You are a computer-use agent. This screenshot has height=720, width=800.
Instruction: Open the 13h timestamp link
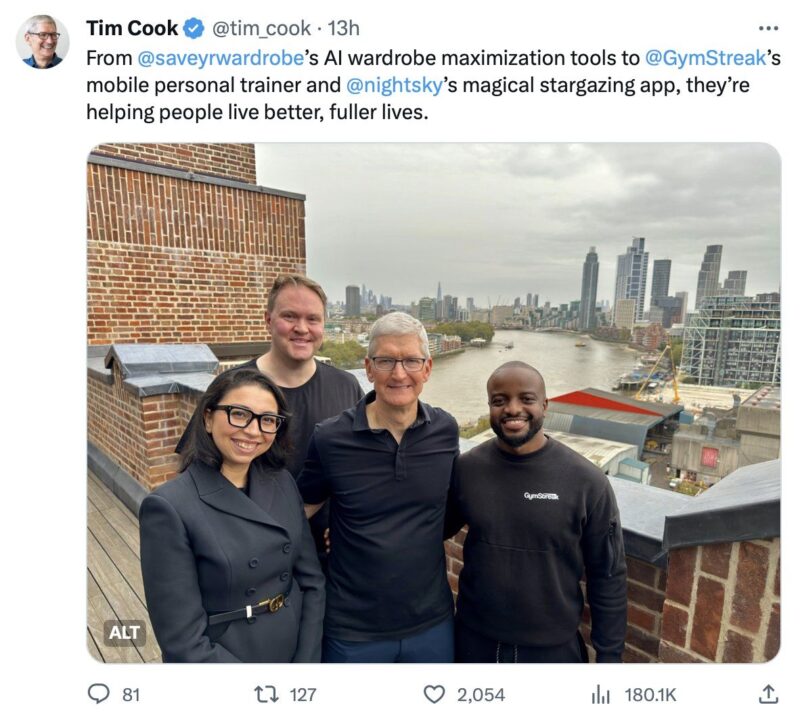(x=343, y=28)
